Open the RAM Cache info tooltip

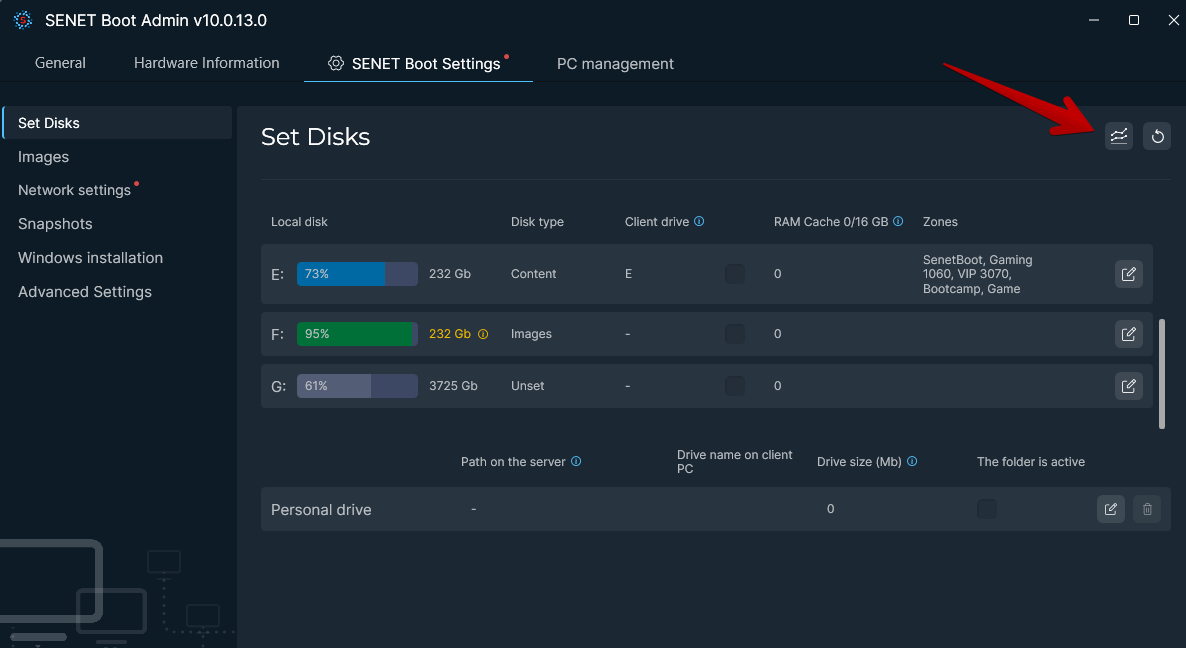(898, 221)
